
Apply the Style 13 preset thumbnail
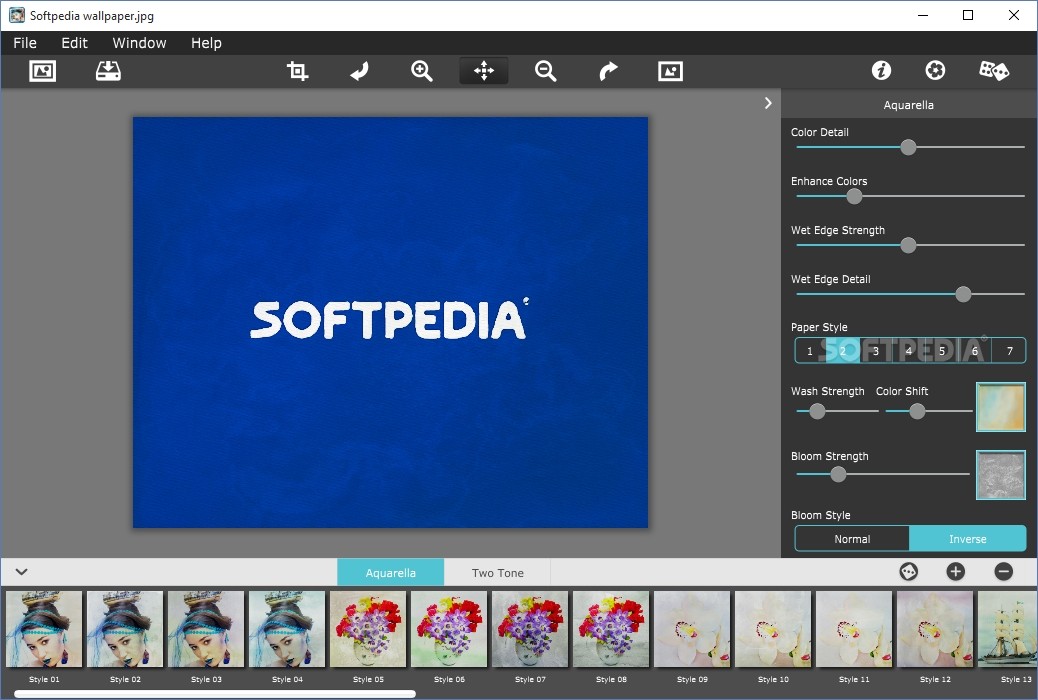click(x=1008, y=629)
